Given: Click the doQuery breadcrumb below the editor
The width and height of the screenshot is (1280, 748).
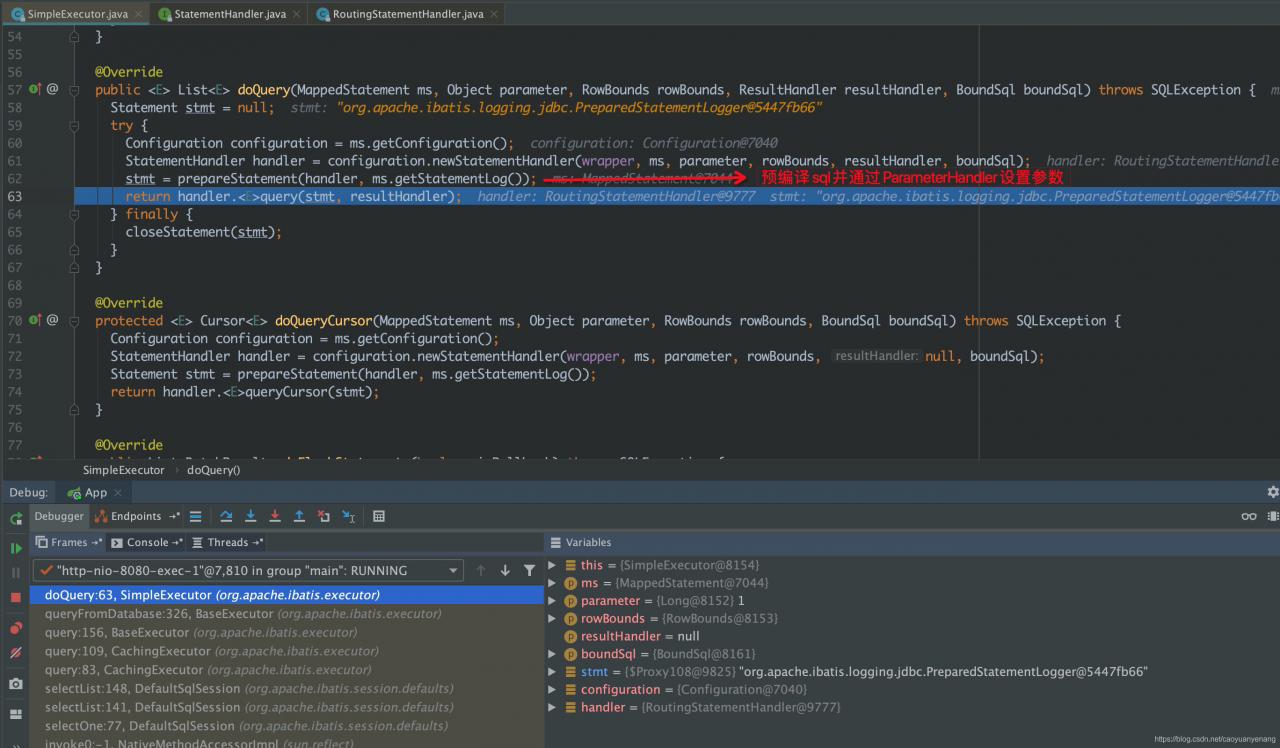Looking at the screenshot, I should click(x=213, y=470).
